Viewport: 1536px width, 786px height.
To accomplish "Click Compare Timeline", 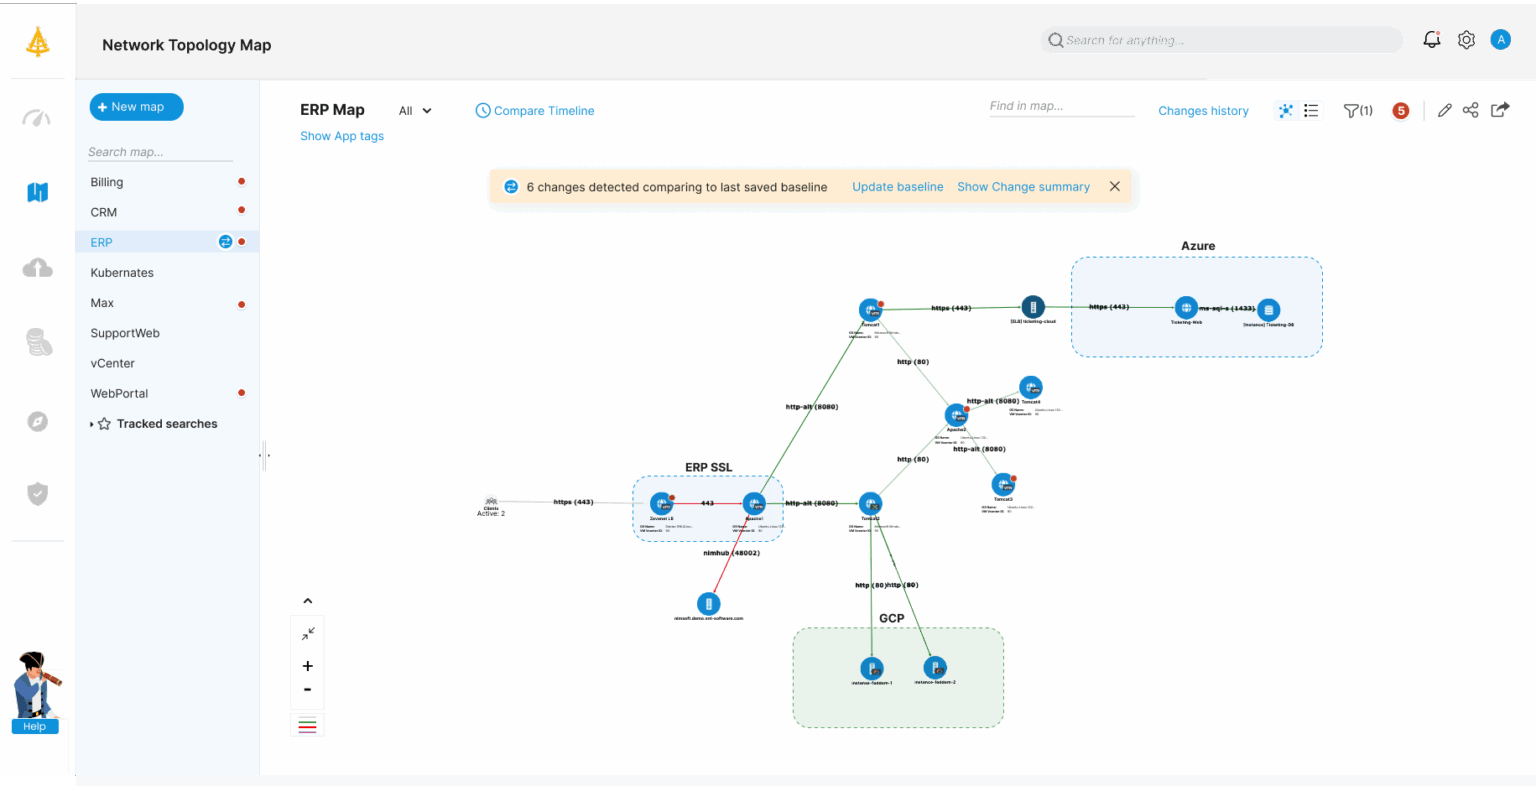I will [x=535, y=111].
